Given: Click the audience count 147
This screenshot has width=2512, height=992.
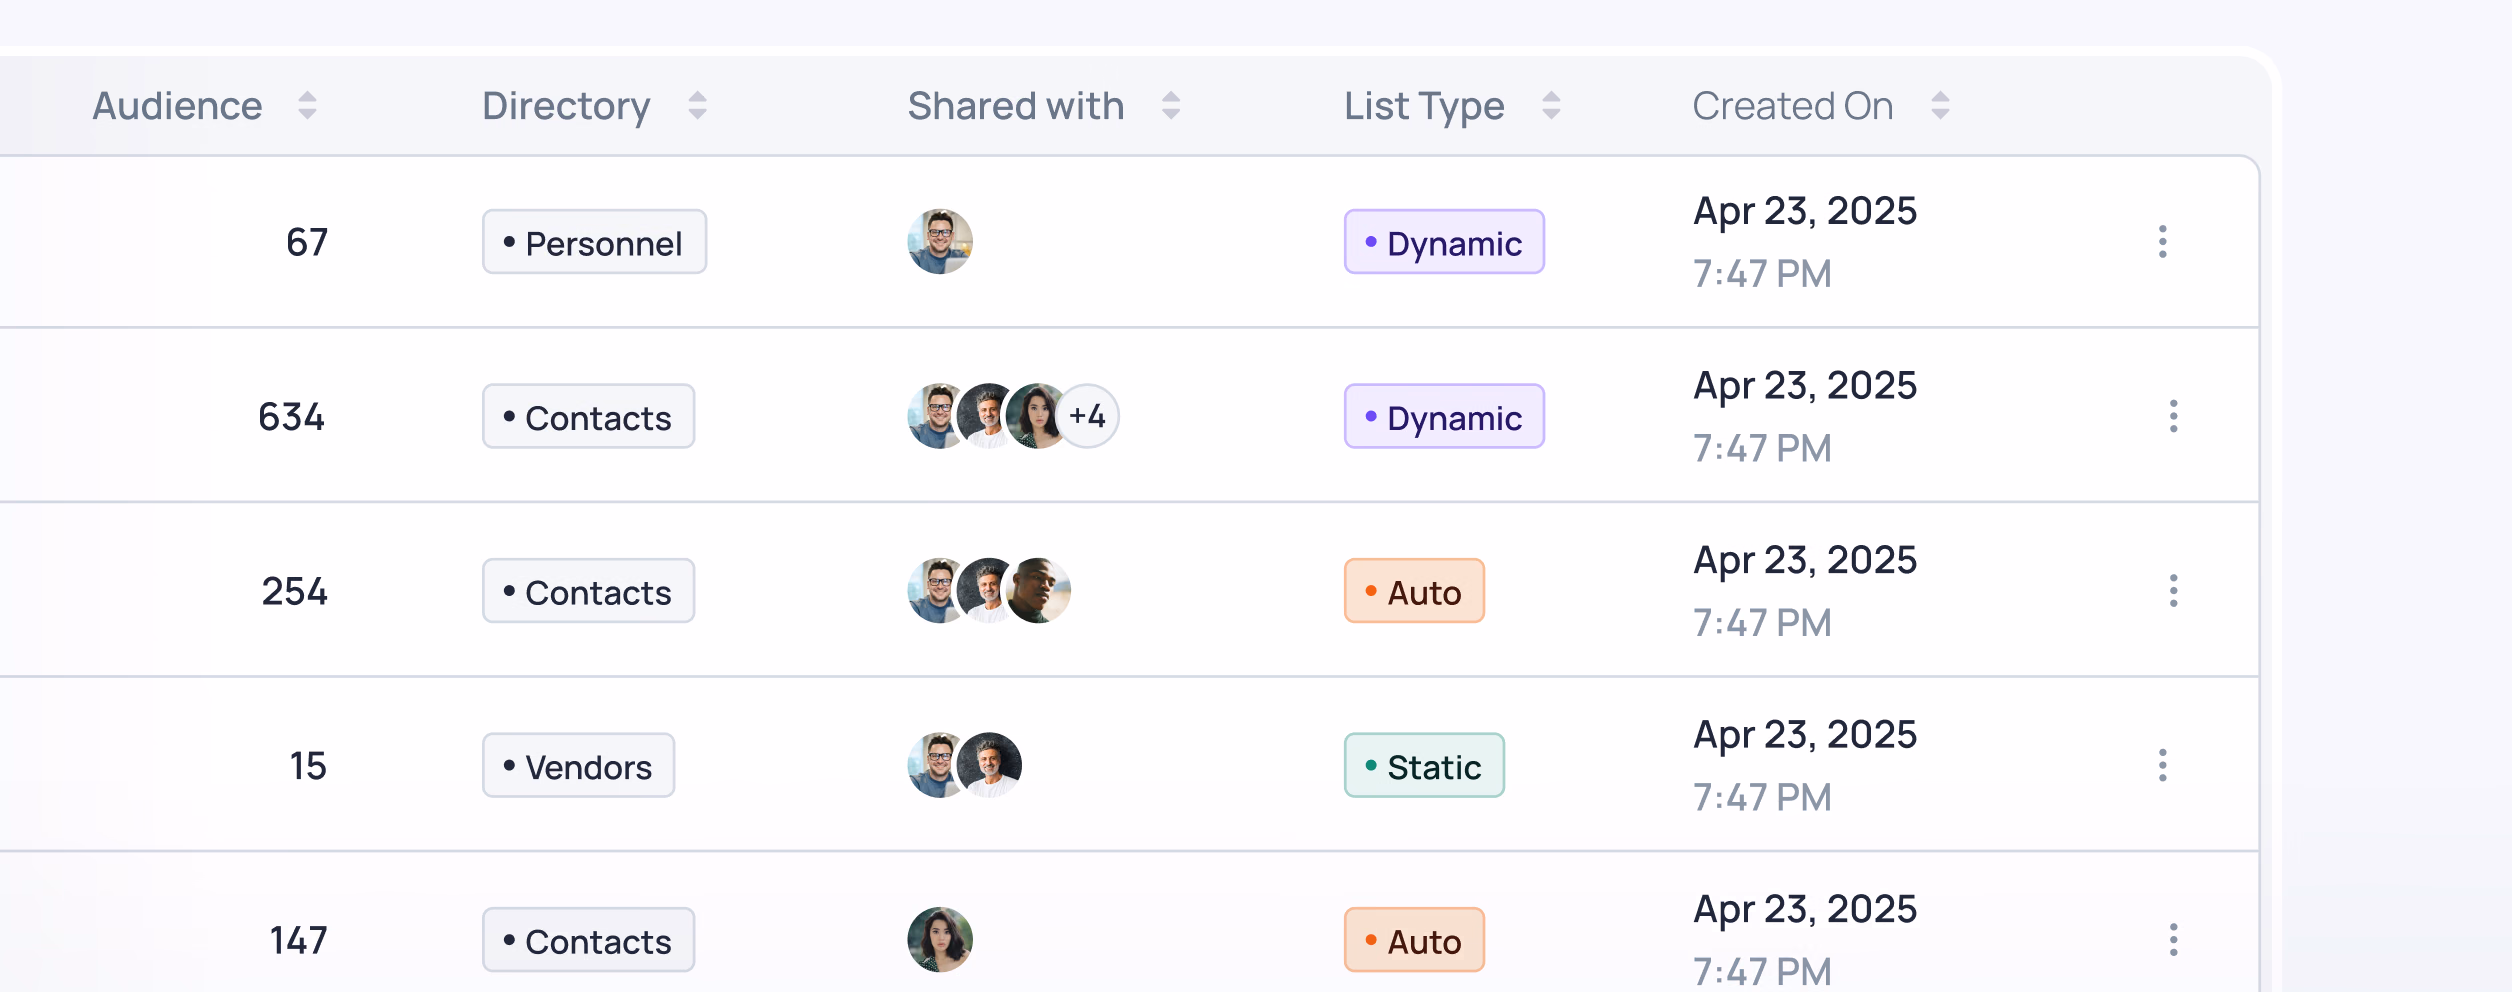Looking at the screenshot, I should (299, 940).
